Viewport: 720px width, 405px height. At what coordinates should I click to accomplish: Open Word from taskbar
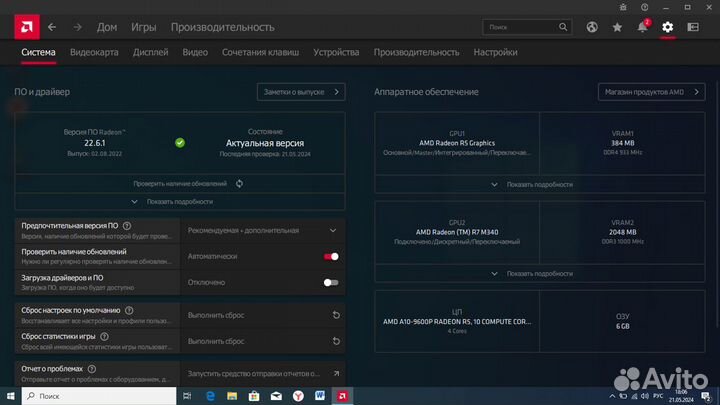point(320,396)
